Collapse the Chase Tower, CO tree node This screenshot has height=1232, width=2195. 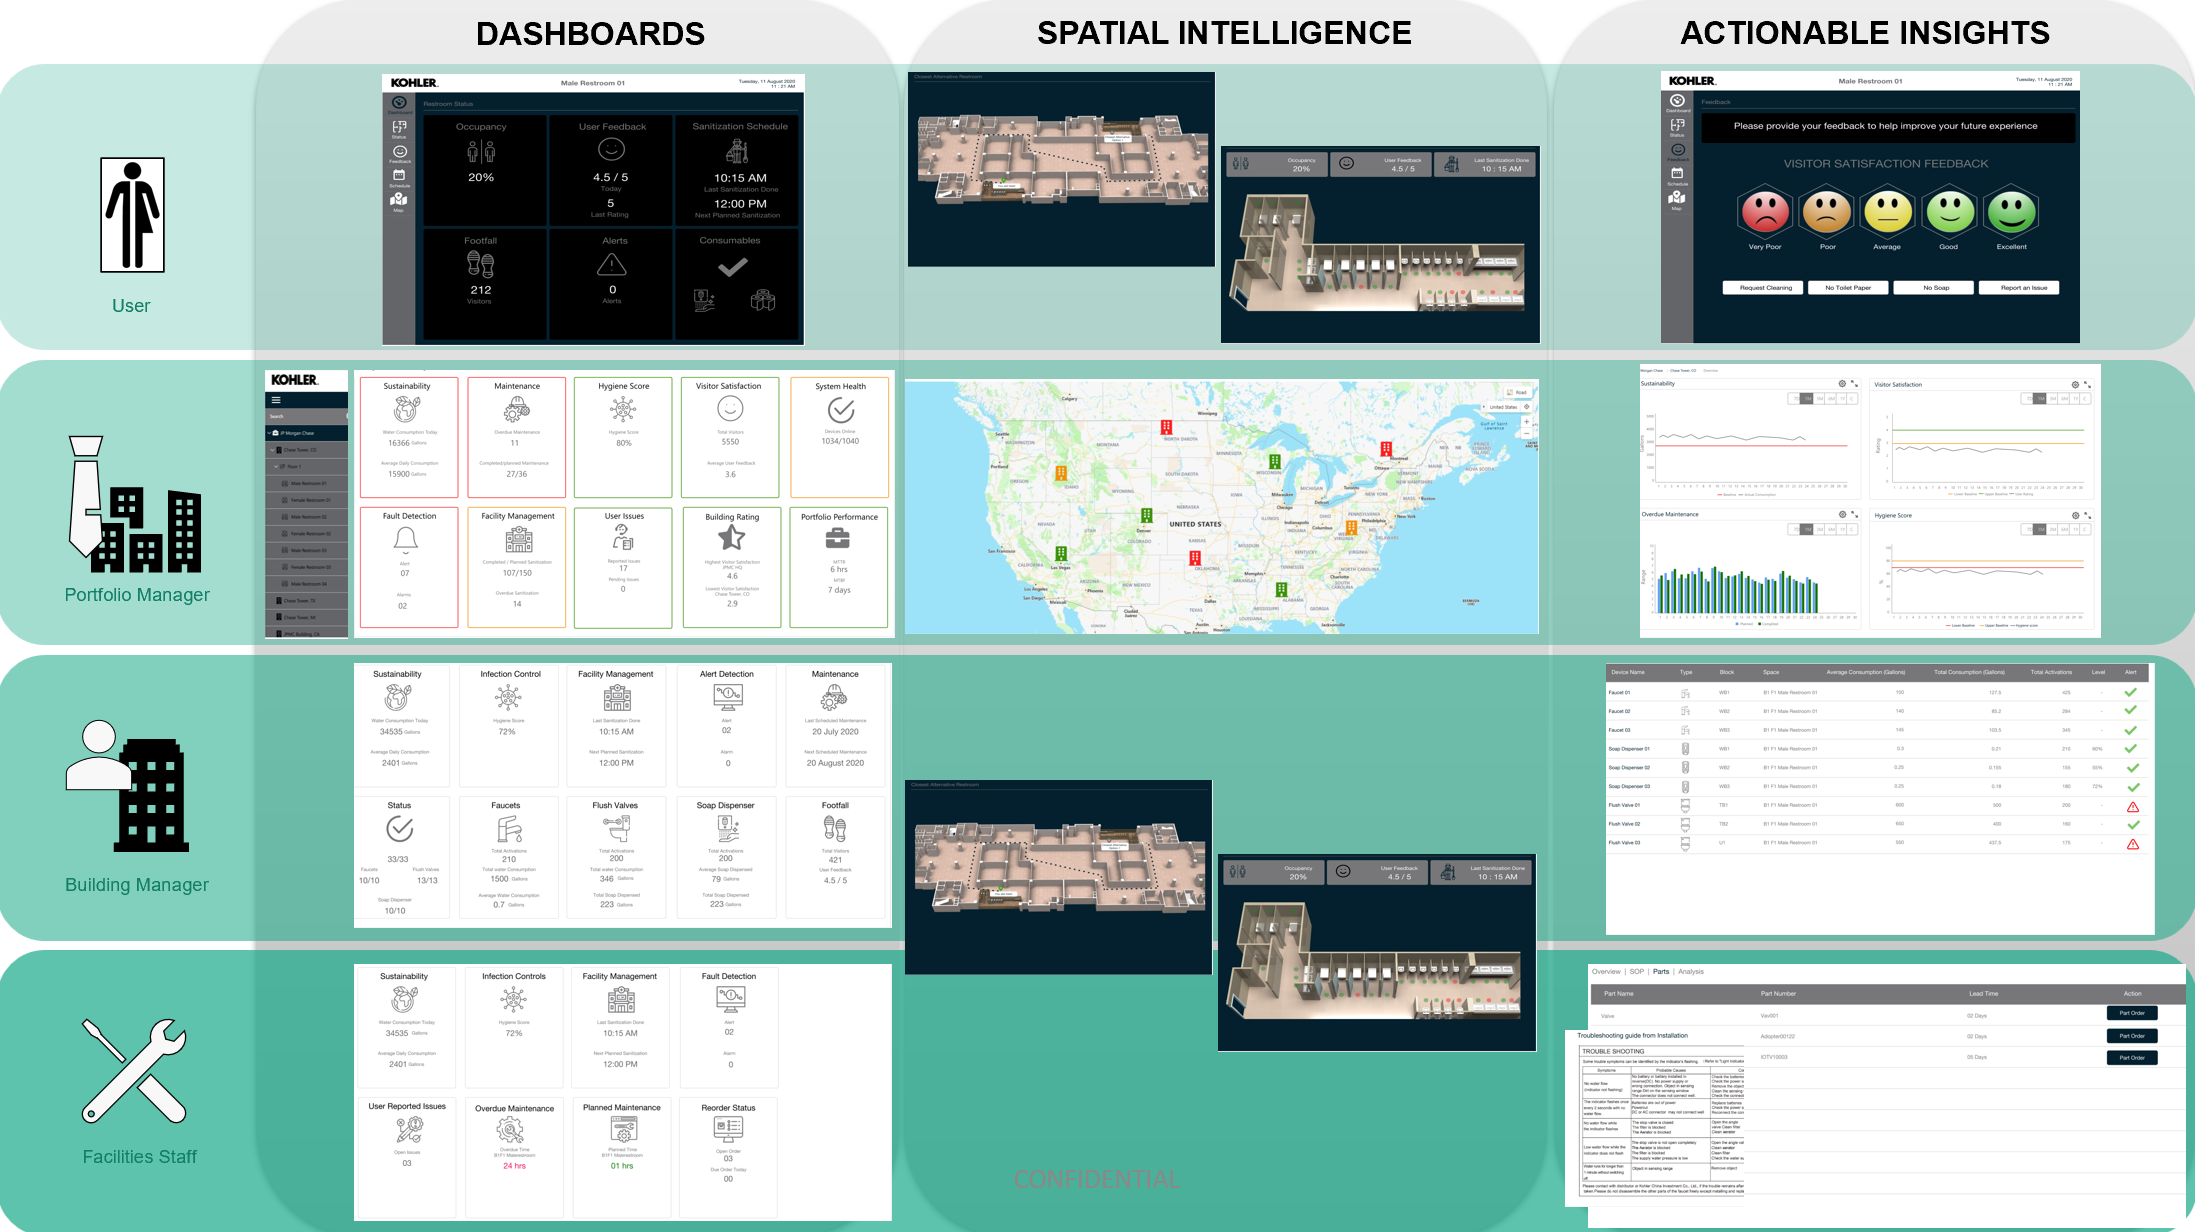272,450
